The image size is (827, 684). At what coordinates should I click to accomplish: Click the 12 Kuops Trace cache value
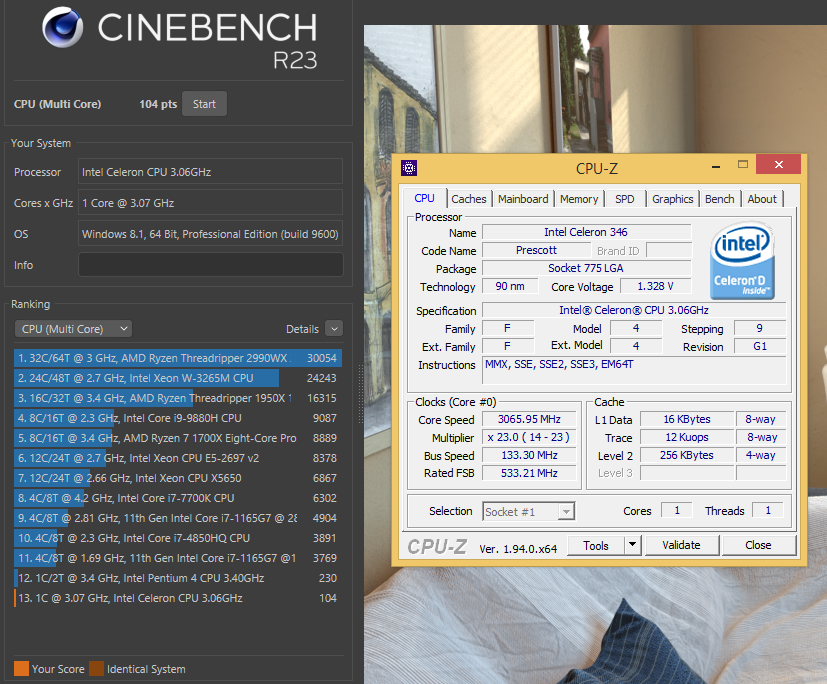pyautogui.click(x=687, y=437)
